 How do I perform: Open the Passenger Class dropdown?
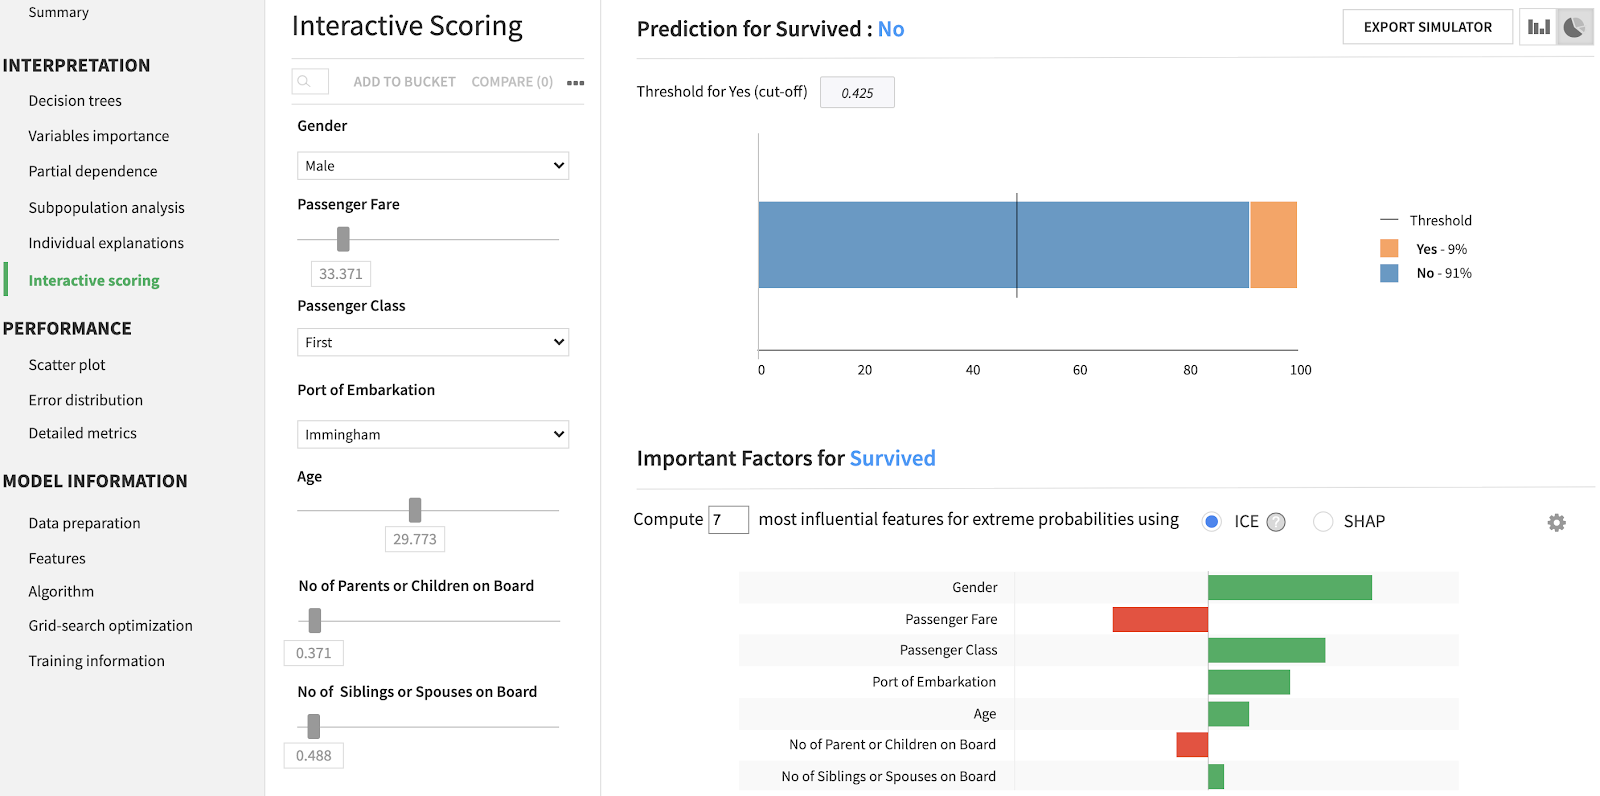click(432, 342)
